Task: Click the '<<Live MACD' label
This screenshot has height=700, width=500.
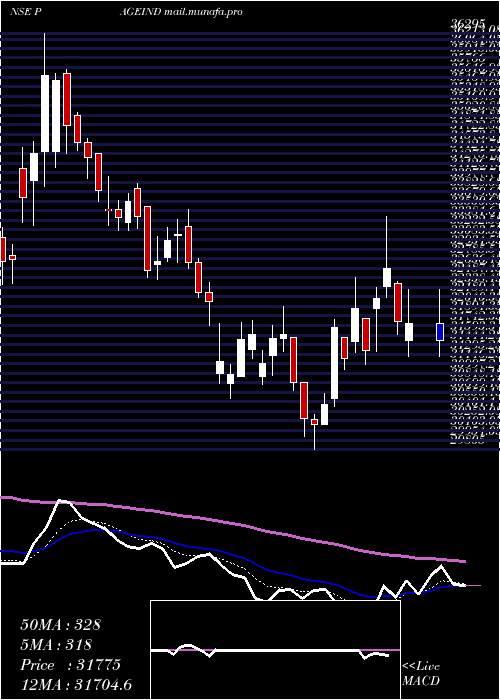Action: click(x=421, y=674)
